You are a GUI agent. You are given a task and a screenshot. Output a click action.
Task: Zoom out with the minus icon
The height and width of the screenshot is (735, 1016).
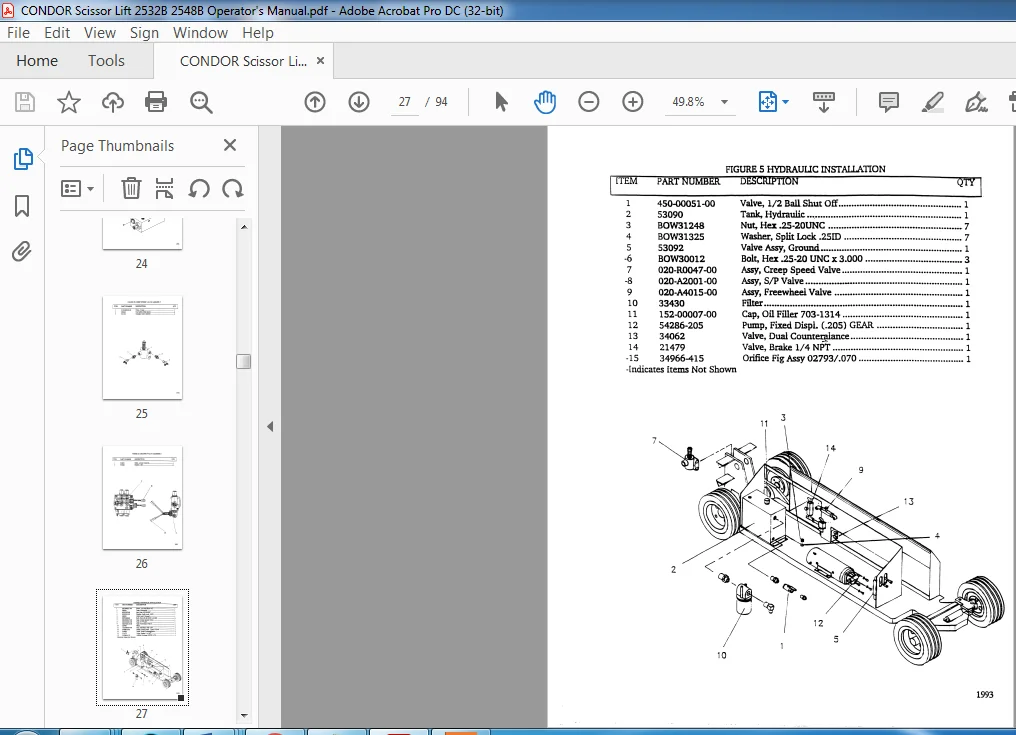[x=588, y=102]
